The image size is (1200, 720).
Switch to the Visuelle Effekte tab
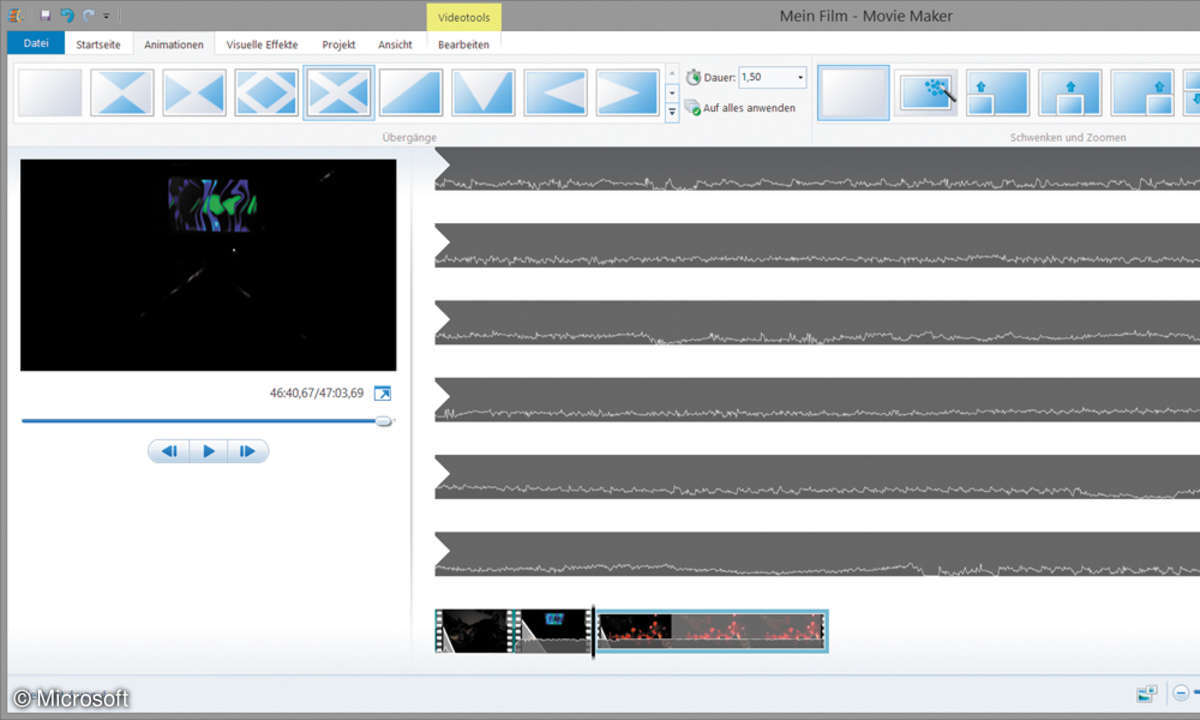[x=262, y=44]
